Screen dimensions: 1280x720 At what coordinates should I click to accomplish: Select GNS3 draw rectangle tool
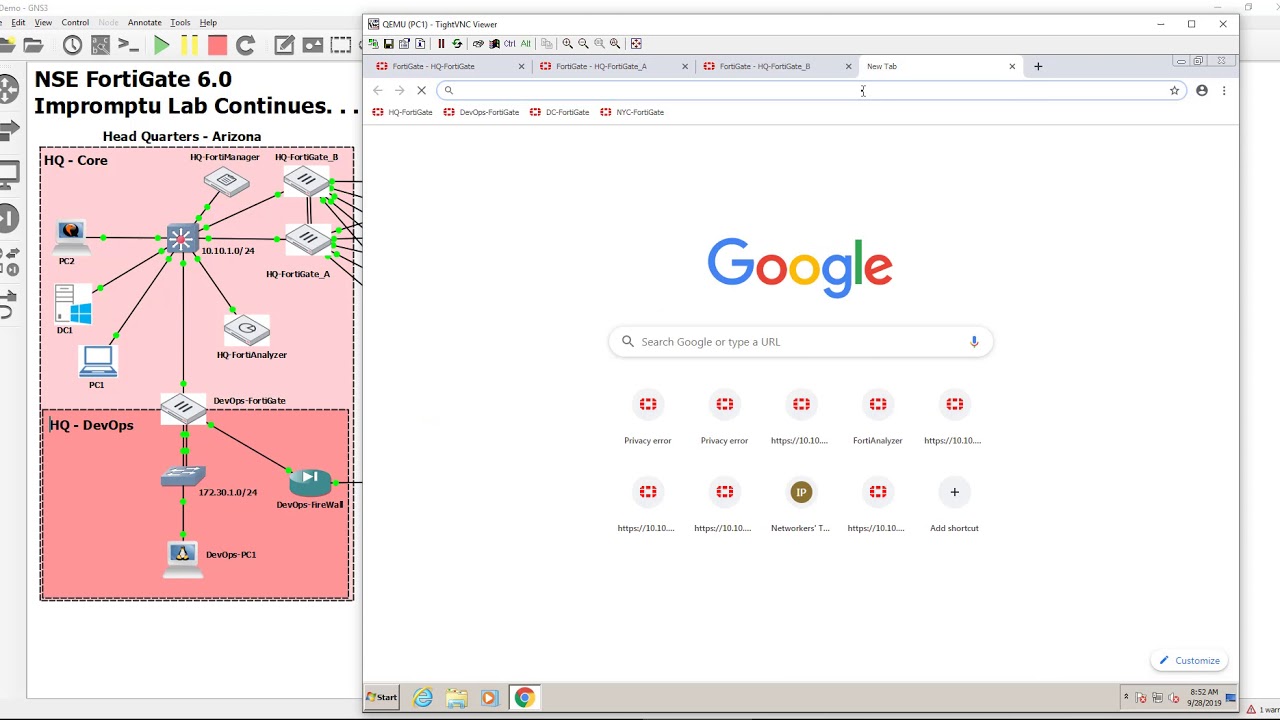[341, 45]
